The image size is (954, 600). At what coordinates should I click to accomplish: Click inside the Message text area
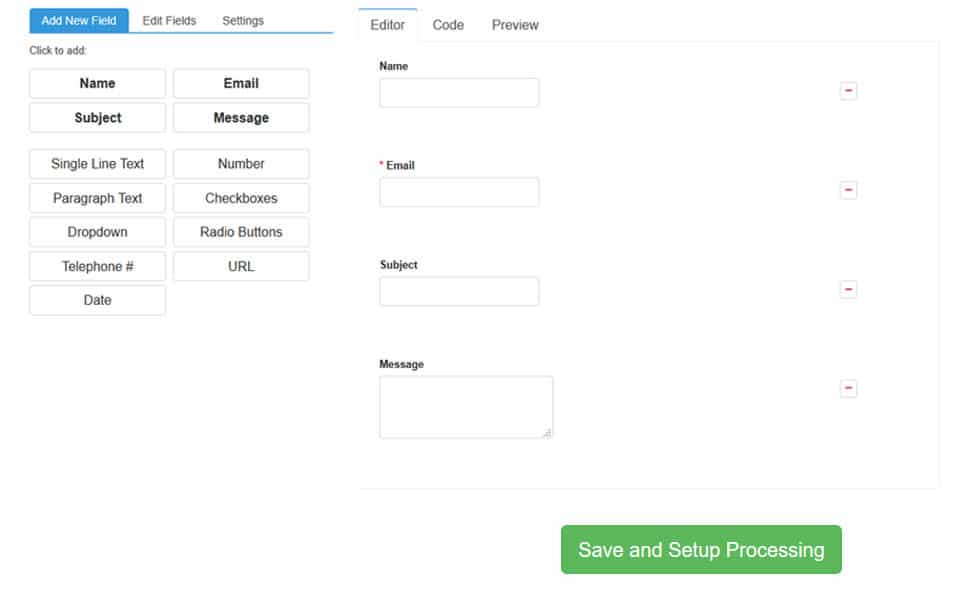(x=466, y=406)
